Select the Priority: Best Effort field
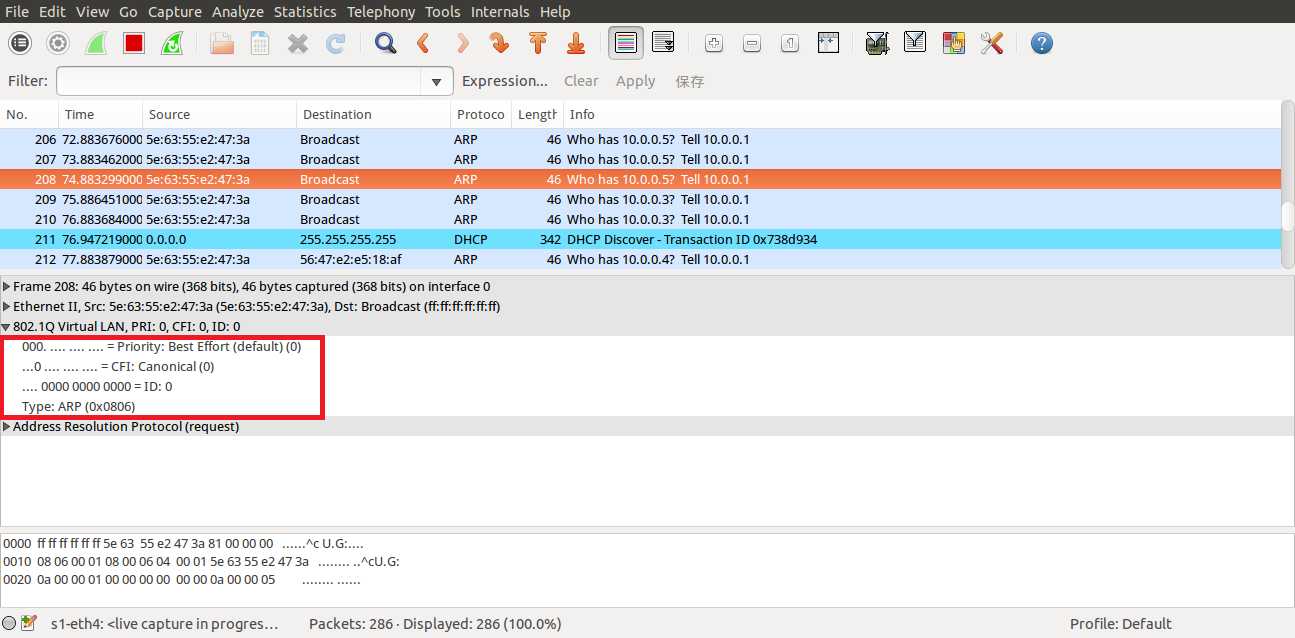 pyautogui.click(x=161, y=346)
